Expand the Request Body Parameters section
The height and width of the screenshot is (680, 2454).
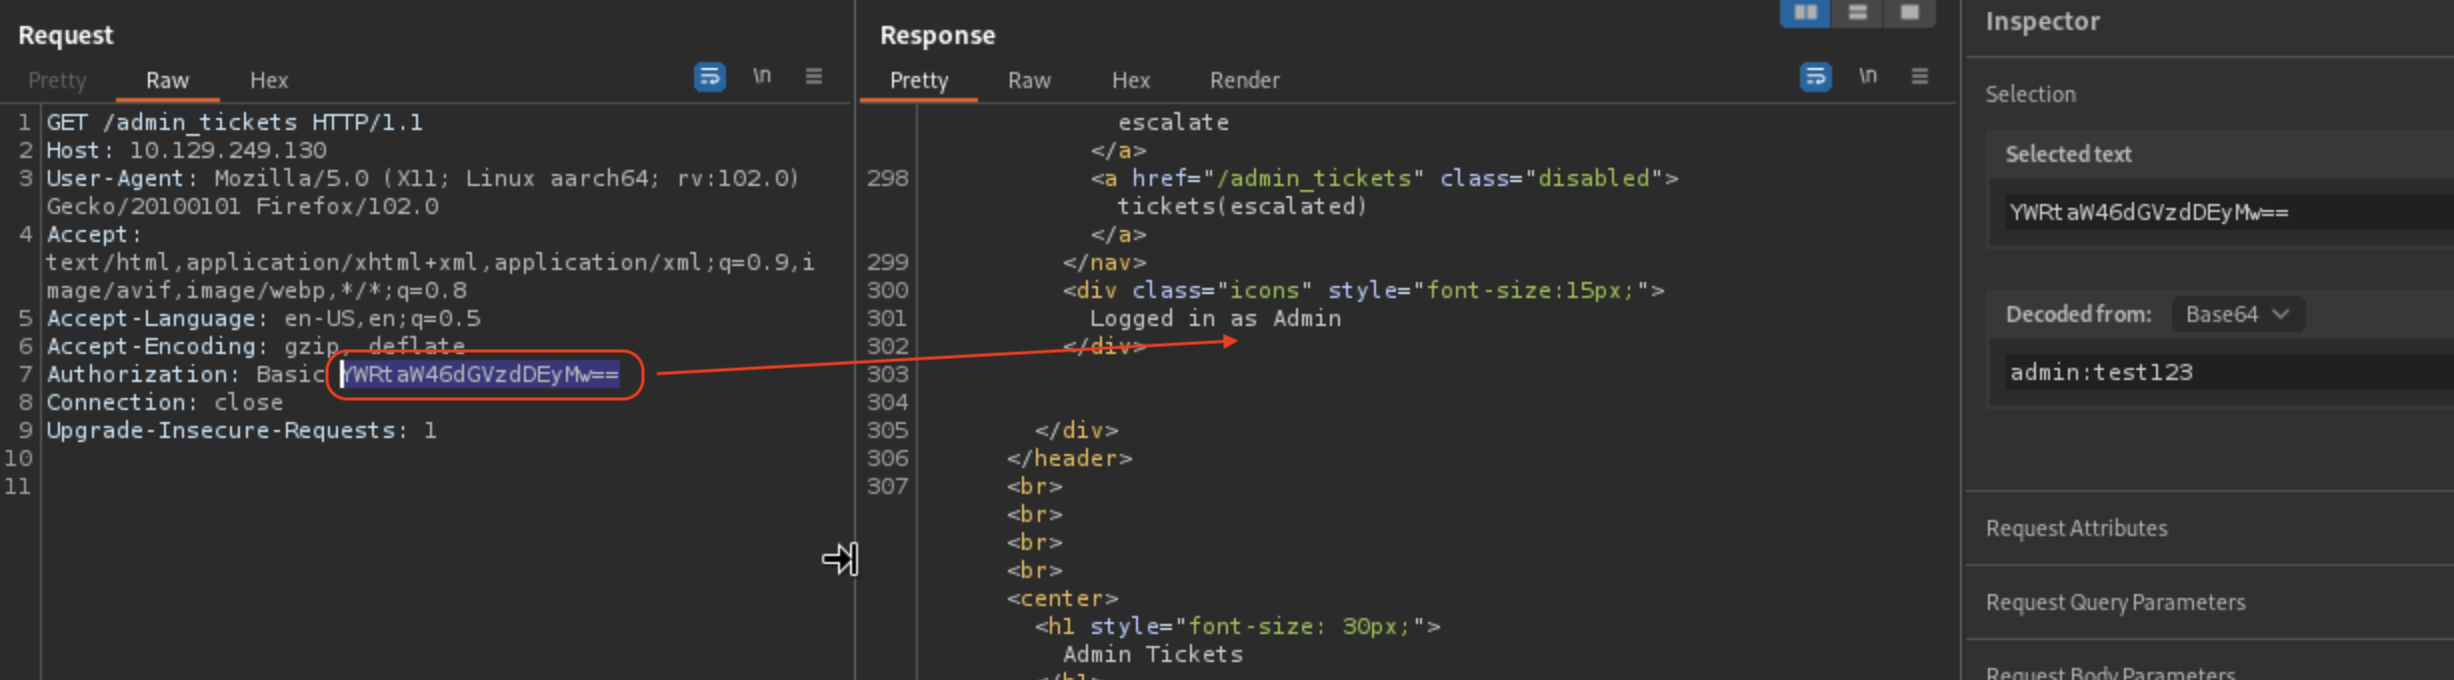[2110, 671]
